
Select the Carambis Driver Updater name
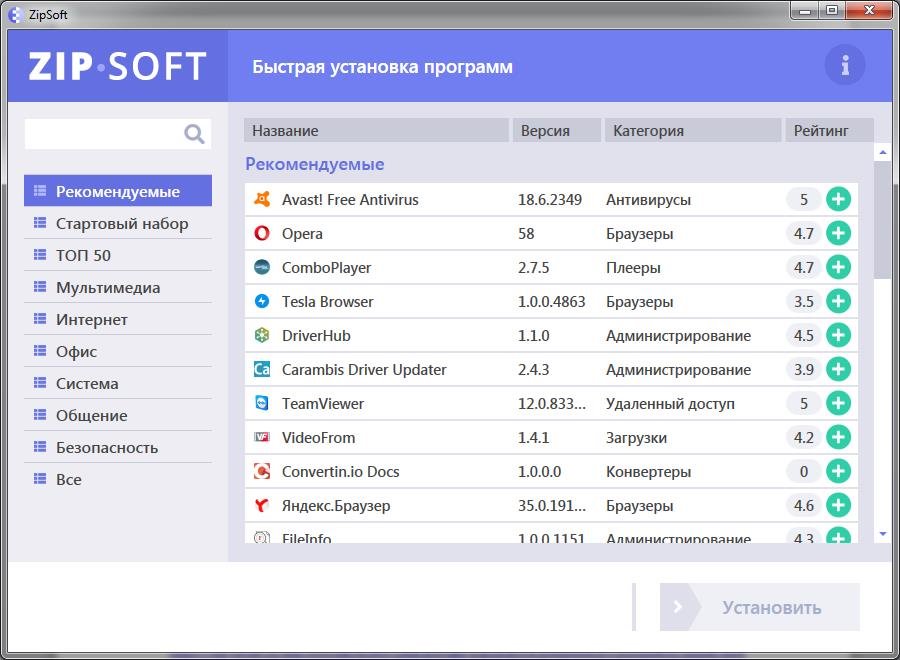[364, 370]
